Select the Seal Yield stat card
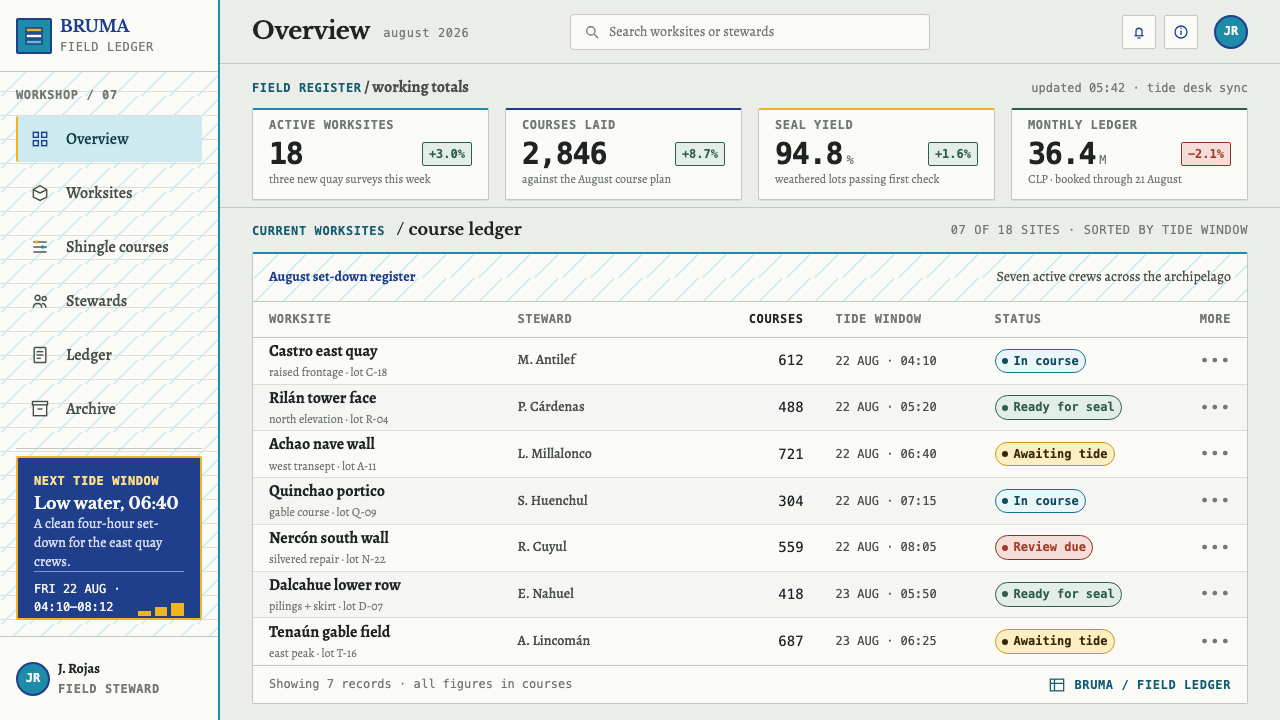 coord(876,154)
